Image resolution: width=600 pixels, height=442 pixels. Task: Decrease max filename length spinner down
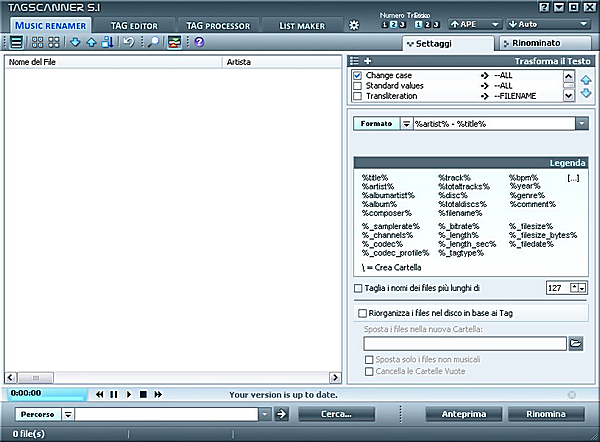click(x=582, y=288)
